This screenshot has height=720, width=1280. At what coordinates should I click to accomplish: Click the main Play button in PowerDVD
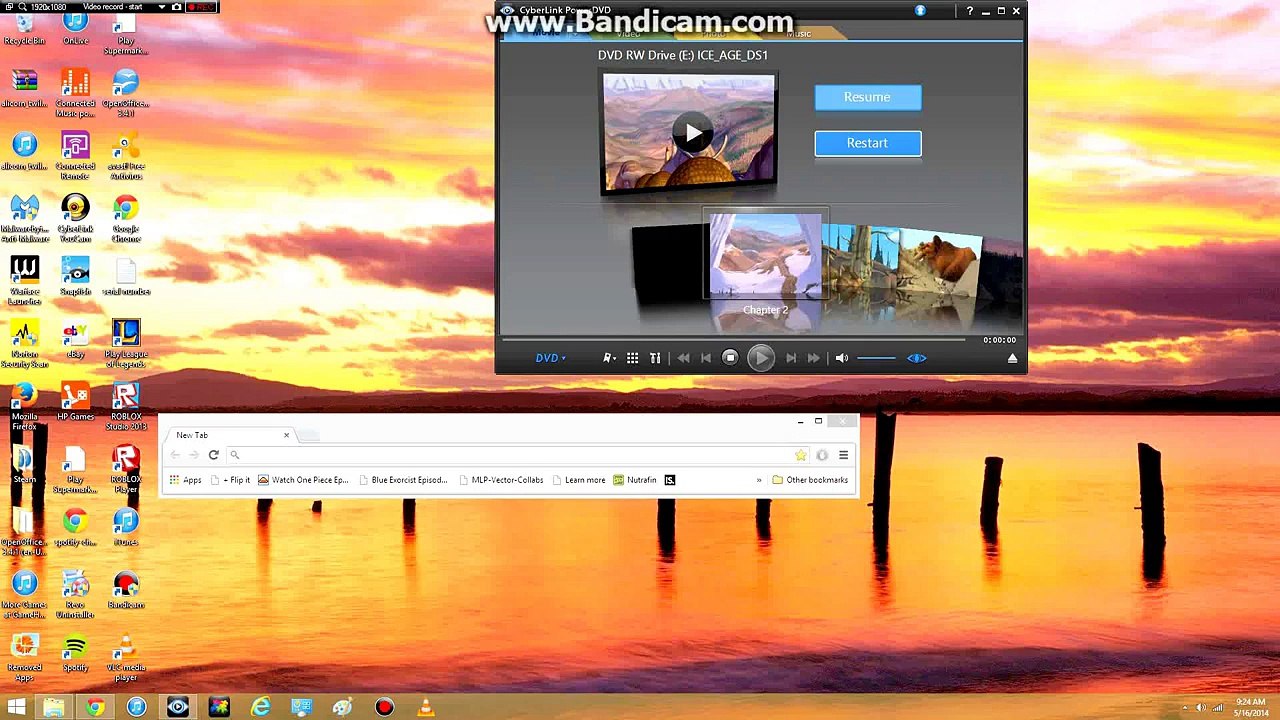[x=760, y=358]
